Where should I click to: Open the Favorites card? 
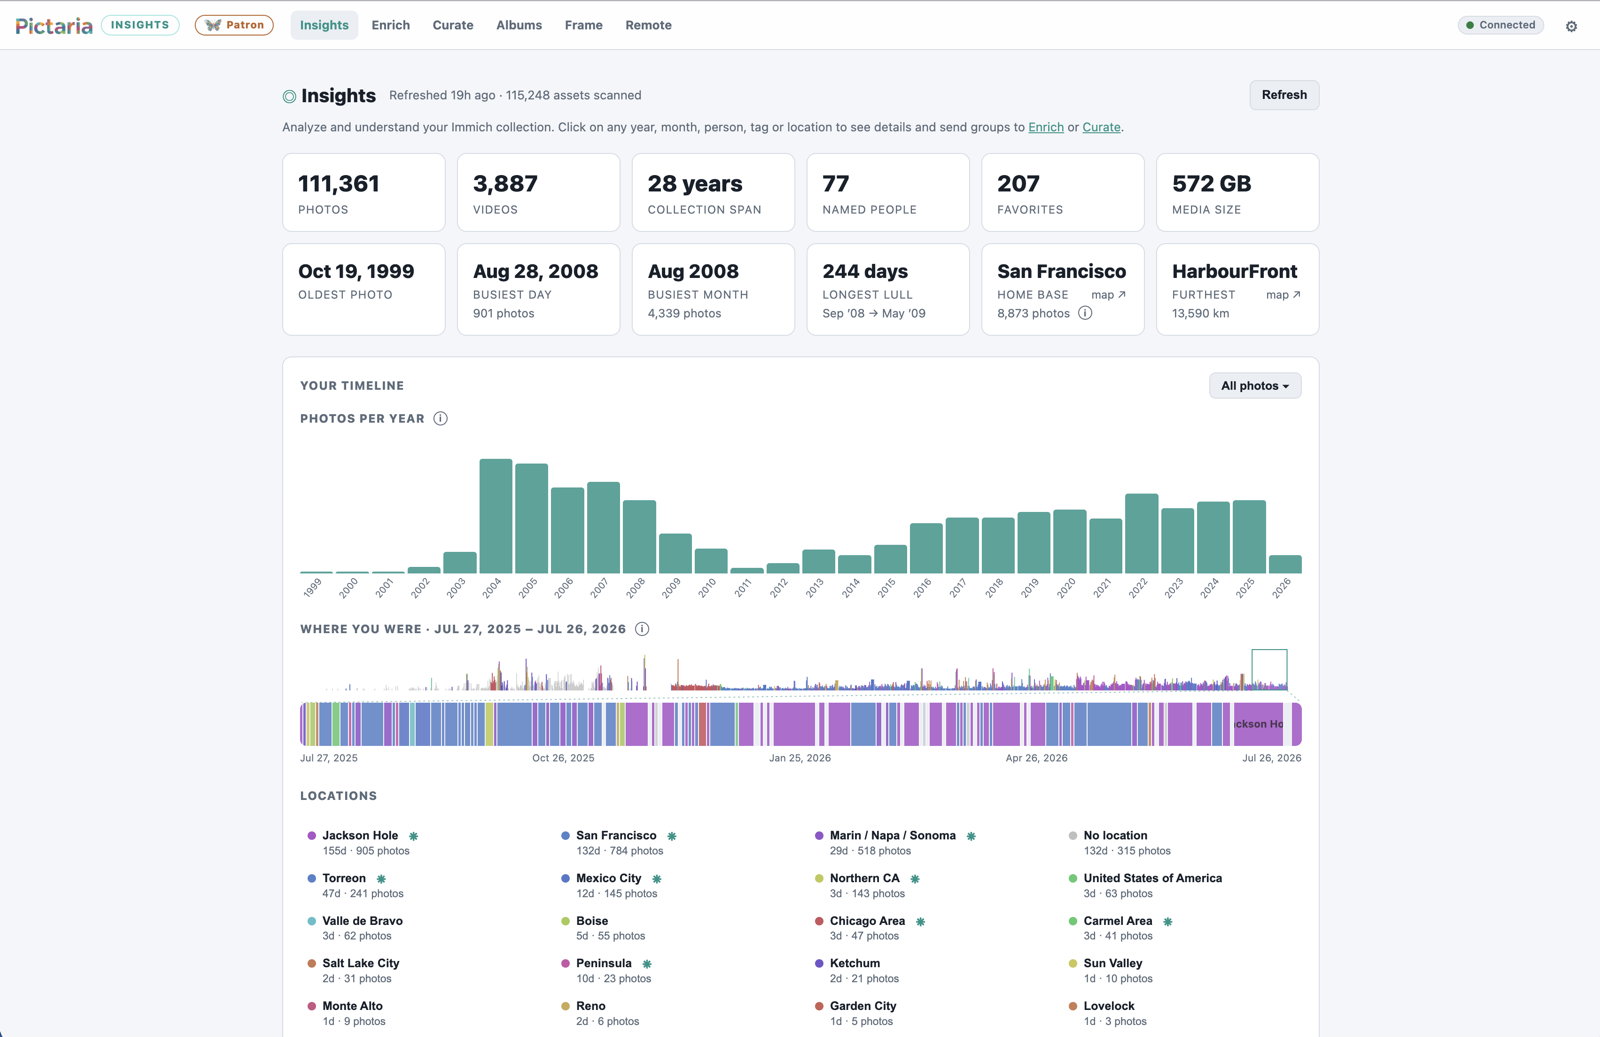coord(1063,192)
